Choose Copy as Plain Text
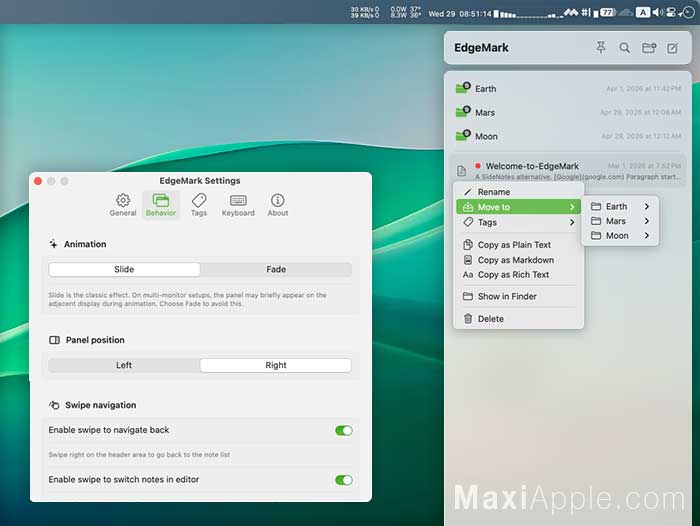 [x=518, y=245]
